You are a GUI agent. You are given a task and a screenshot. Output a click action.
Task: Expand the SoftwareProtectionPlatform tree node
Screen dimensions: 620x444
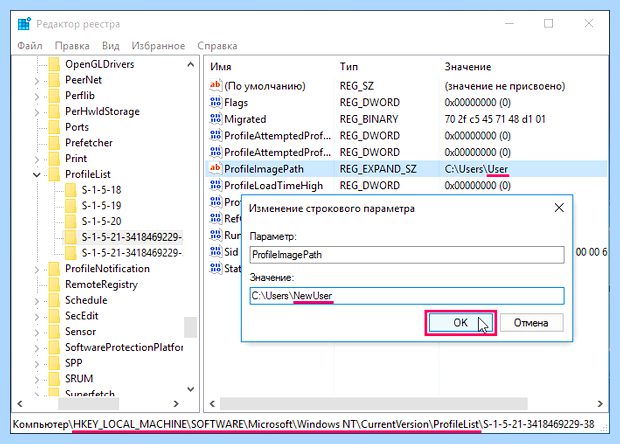(36, 348)
